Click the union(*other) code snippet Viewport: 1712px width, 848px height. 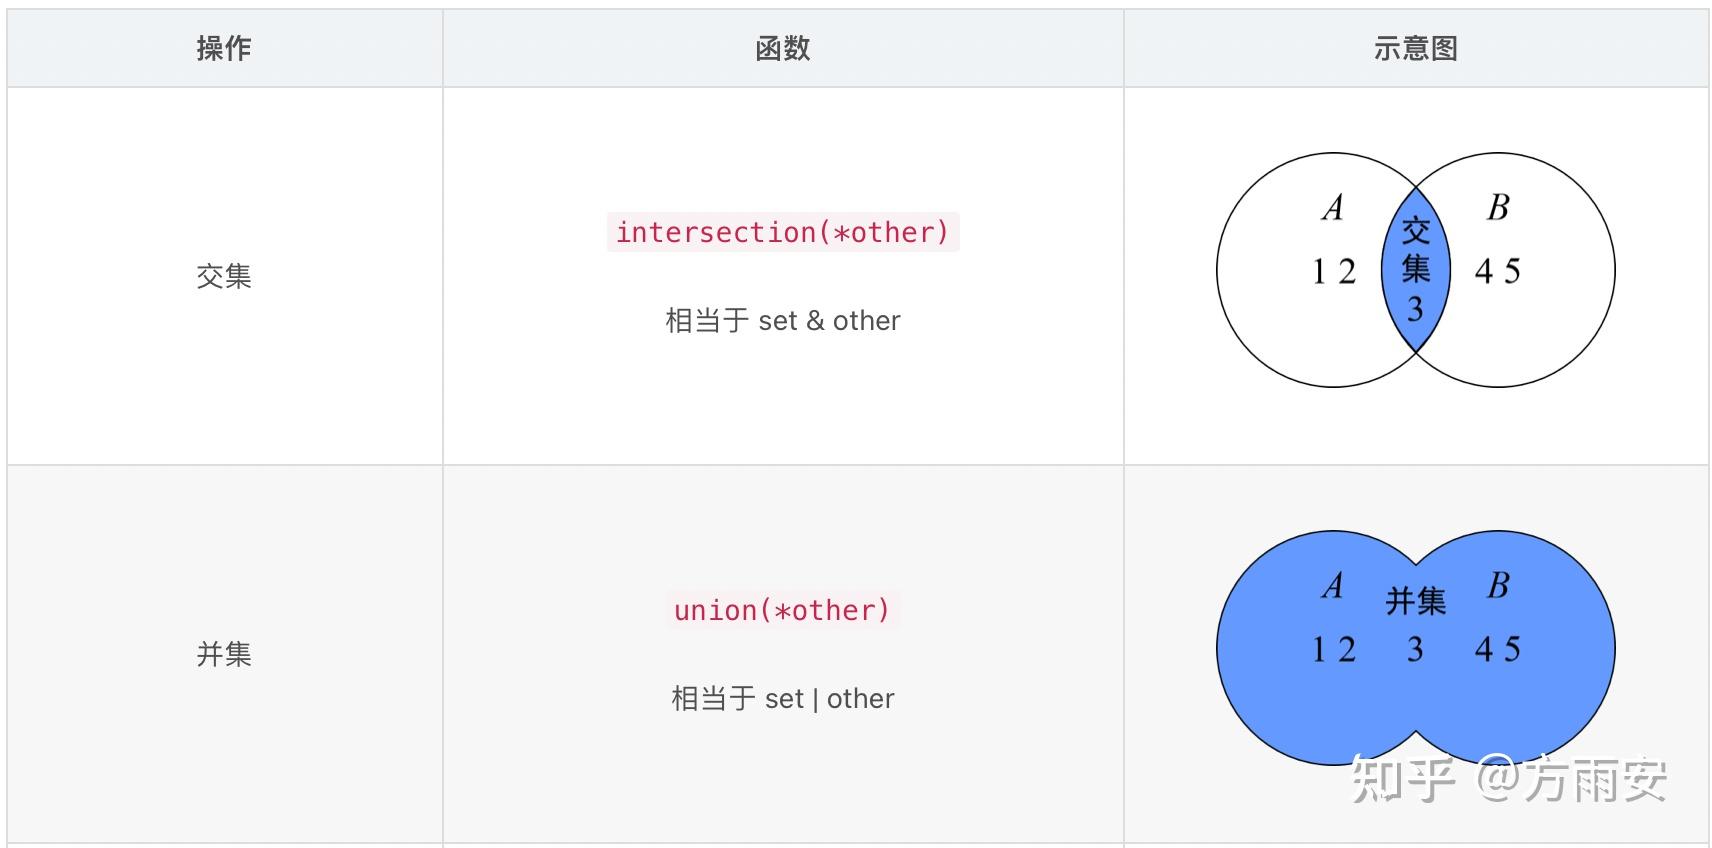pos(783,610)
